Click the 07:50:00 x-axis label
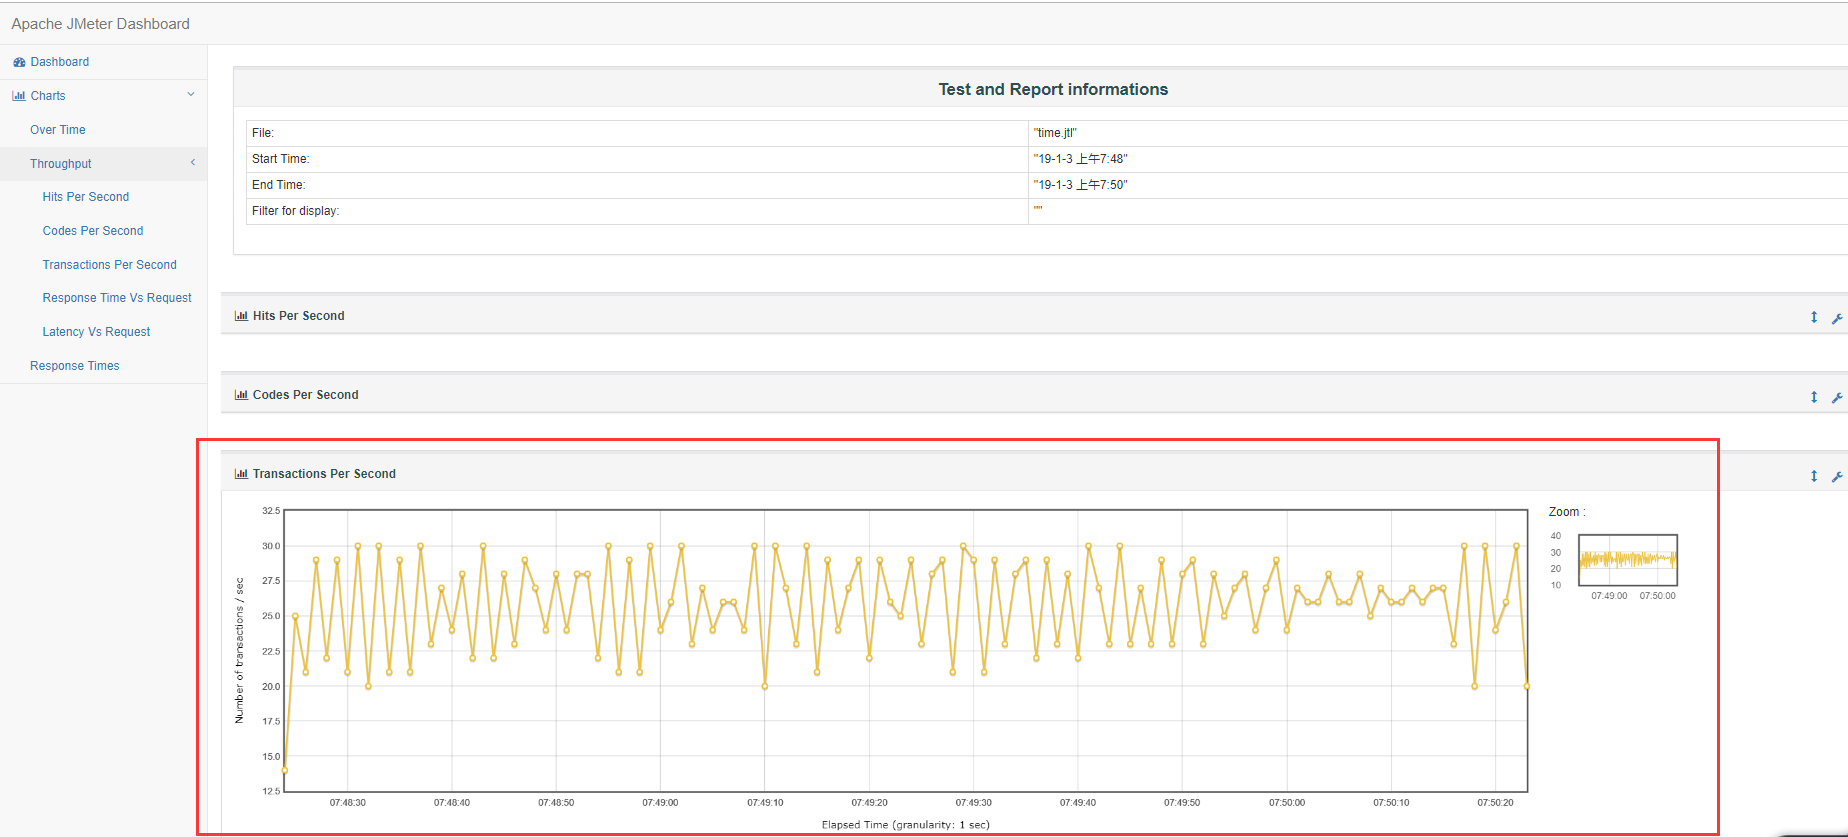This screenshot has width=1848, height=837. 1287,803
